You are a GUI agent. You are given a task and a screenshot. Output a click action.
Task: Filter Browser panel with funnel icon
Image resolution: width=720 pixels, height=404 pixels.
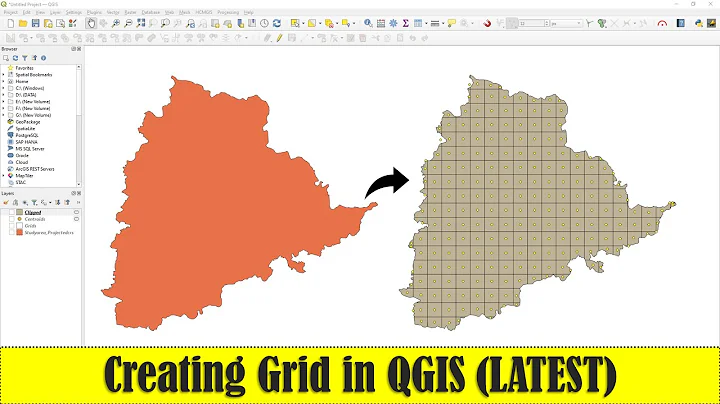(25, 58)
